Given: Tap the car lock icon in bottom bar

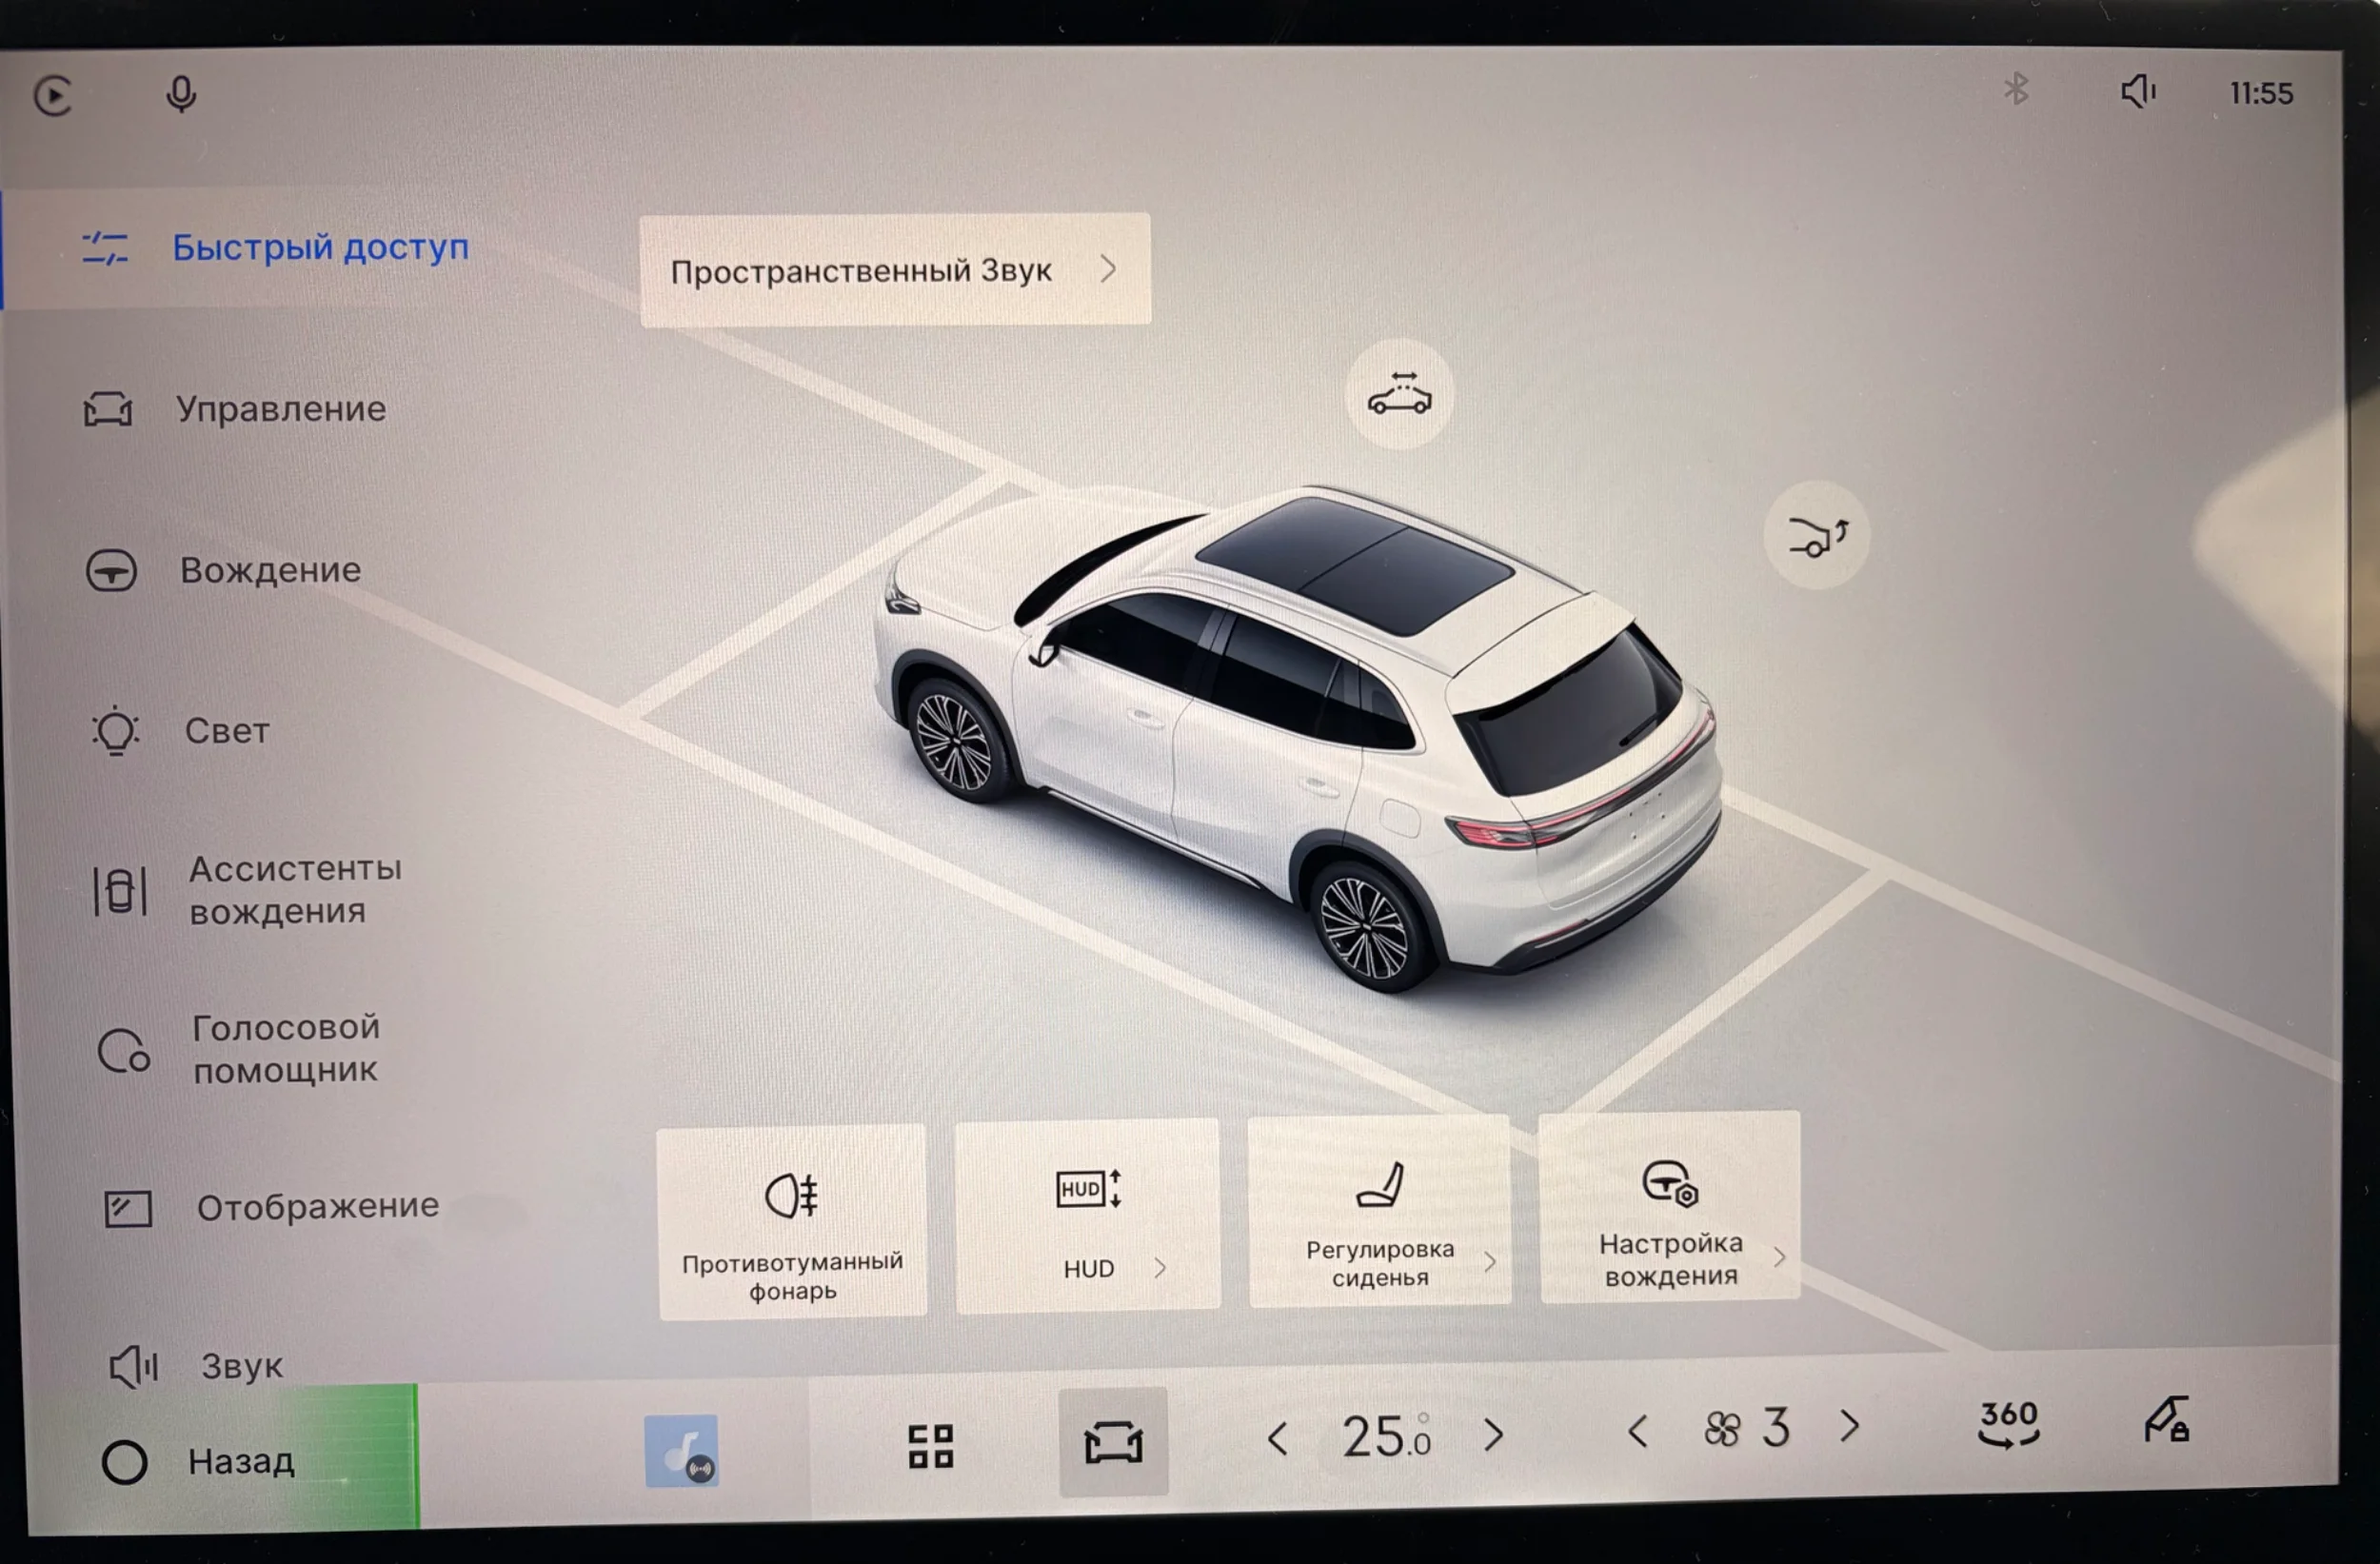Looking at the screenshot, I should (2166, 1420).
